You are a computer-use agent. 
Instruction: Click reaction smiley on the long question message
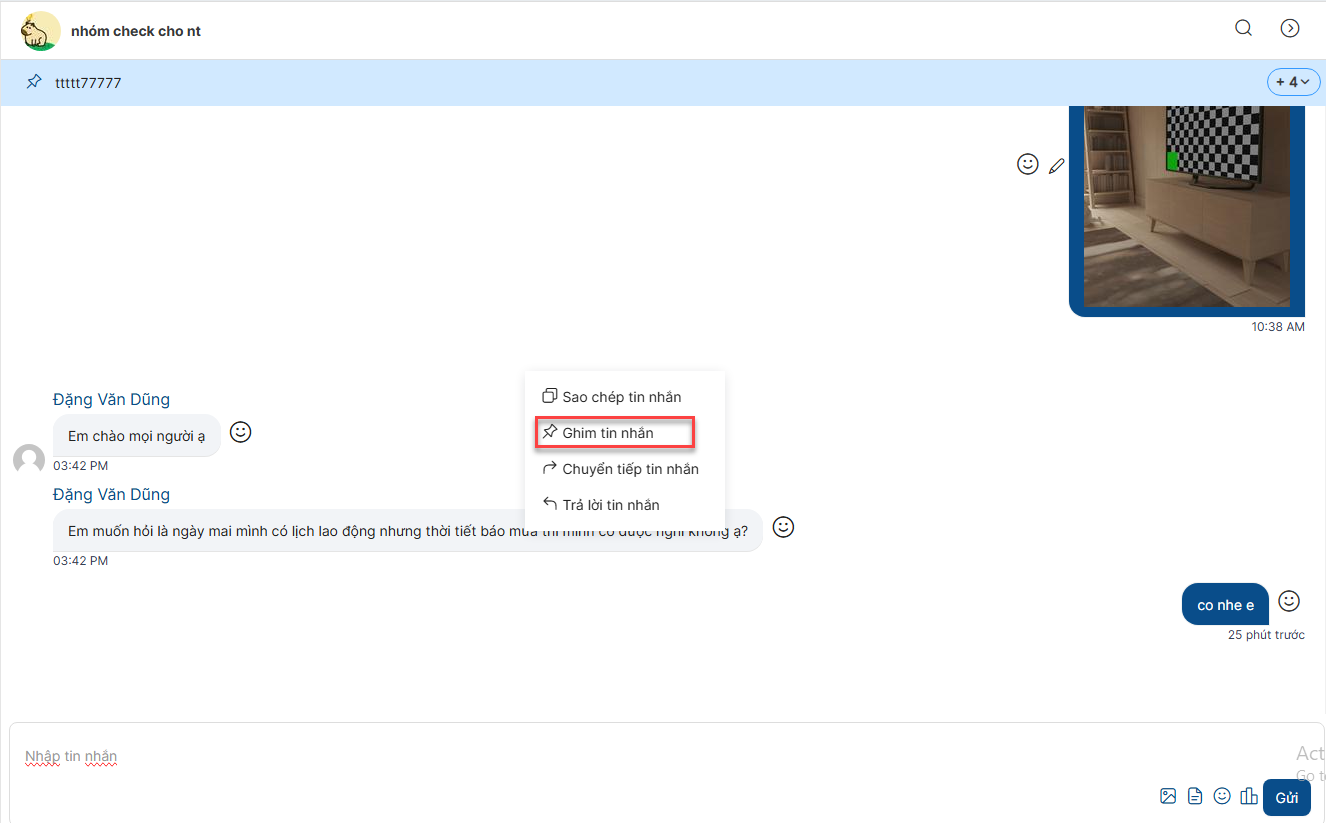[783, 527]
